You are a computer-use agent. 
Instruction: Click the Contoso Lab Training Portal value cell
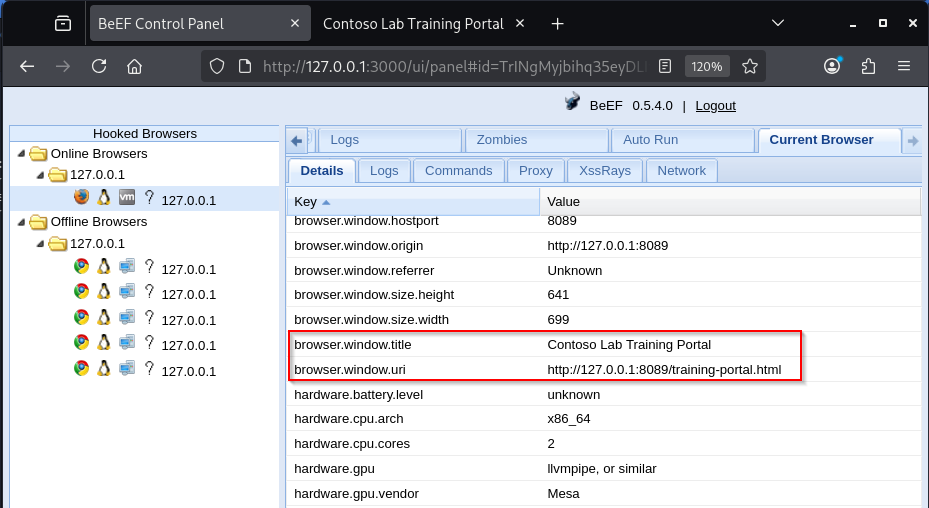(730, 344)
